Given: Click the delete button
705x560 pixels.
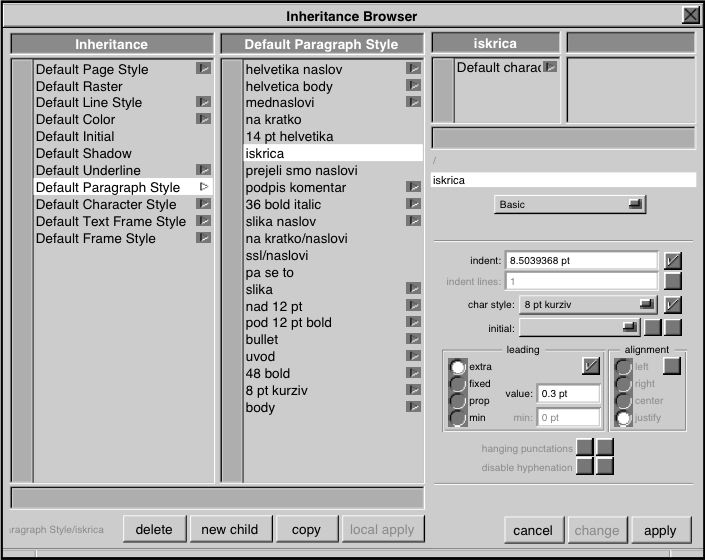Looking at the screenshot, I should (x=154, y=529).
